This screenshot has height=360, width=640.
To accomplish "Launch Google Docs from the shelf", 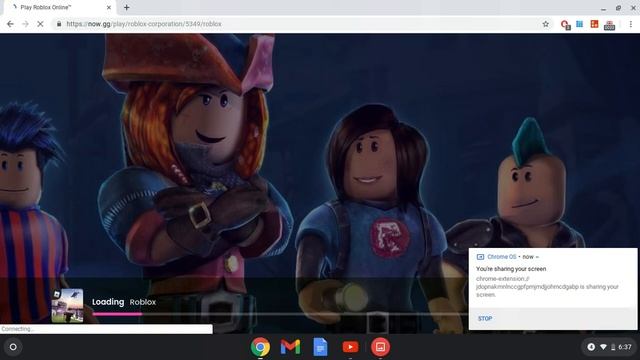I will pyautogui.click(x=320, y=347).
